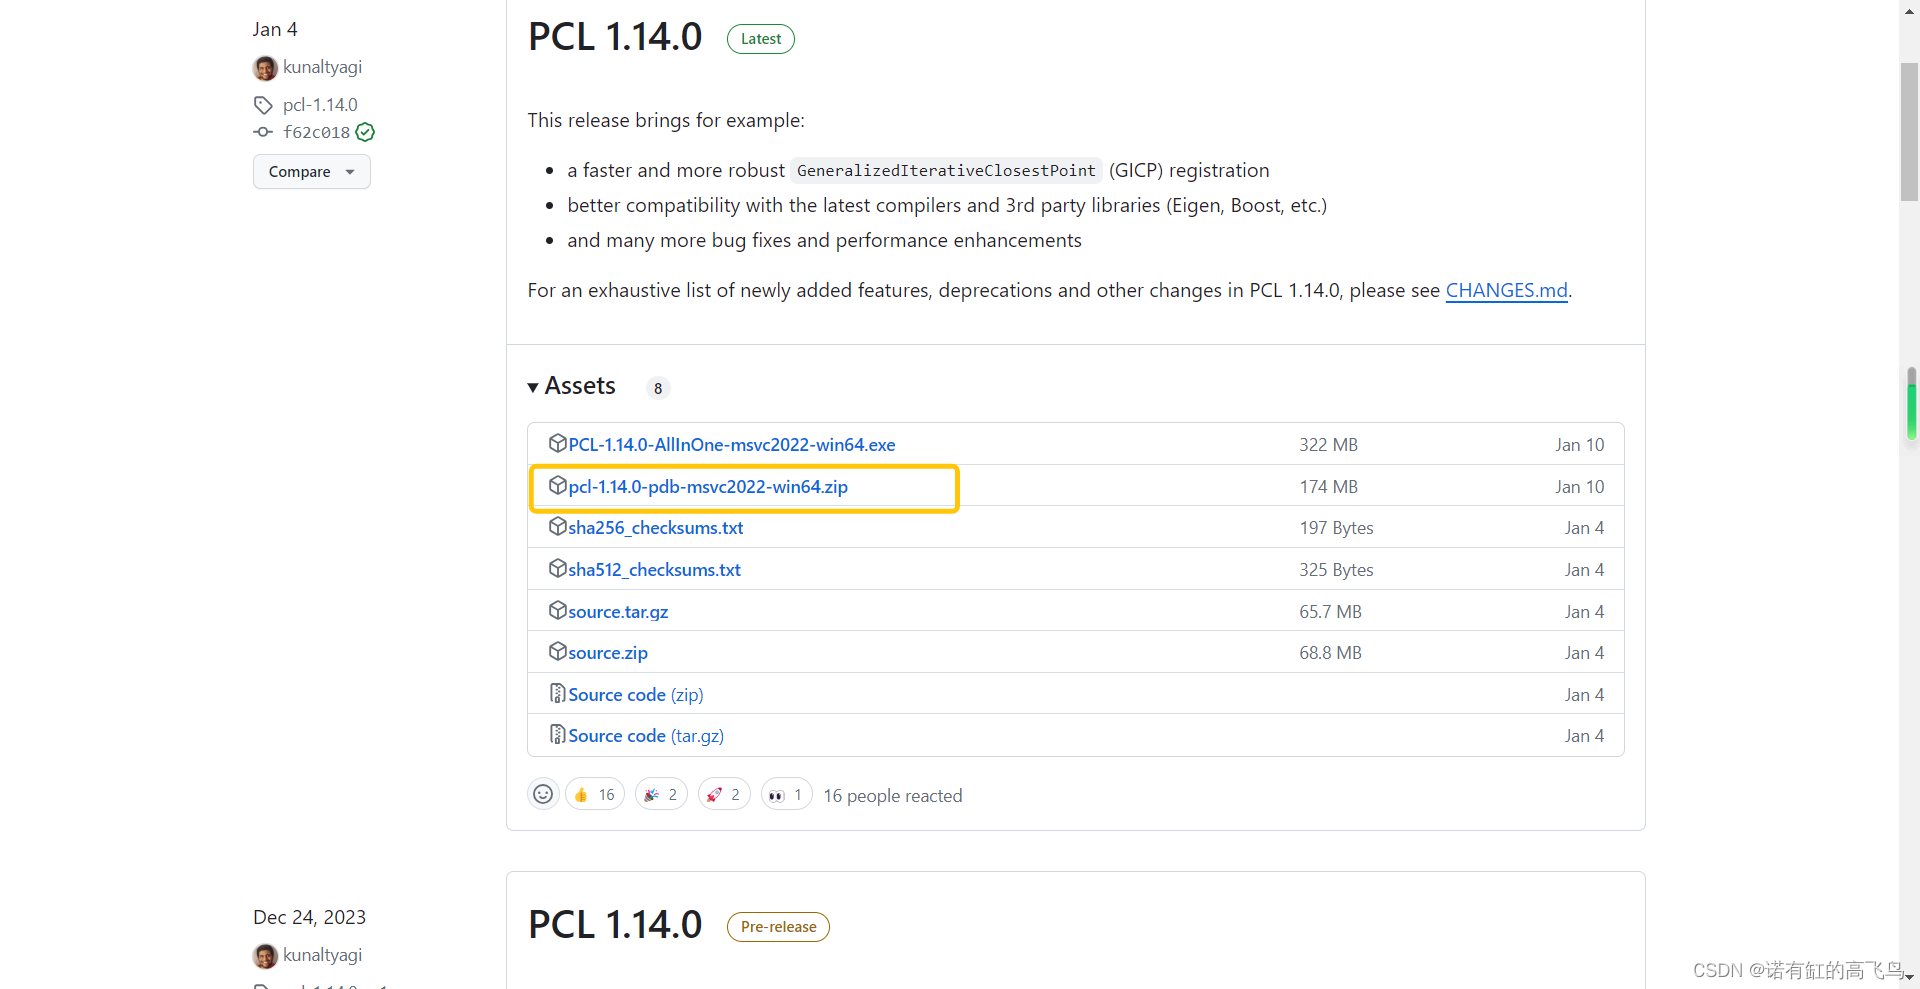The image size is (1920, 989).
Task: Click package icon beside pcl-1.14.0-pdb zip
Action: (x=558, y=485)
